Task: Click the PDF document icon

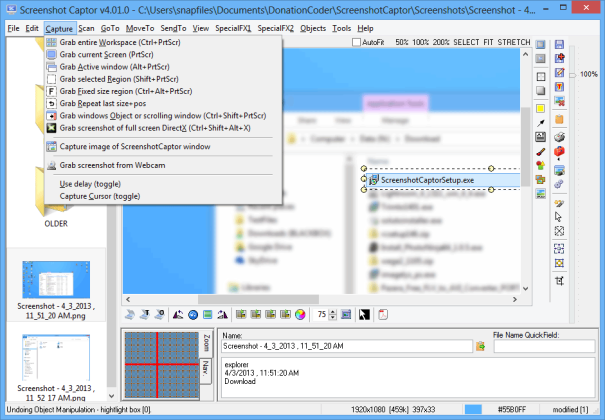Action: tap(383, 315)
